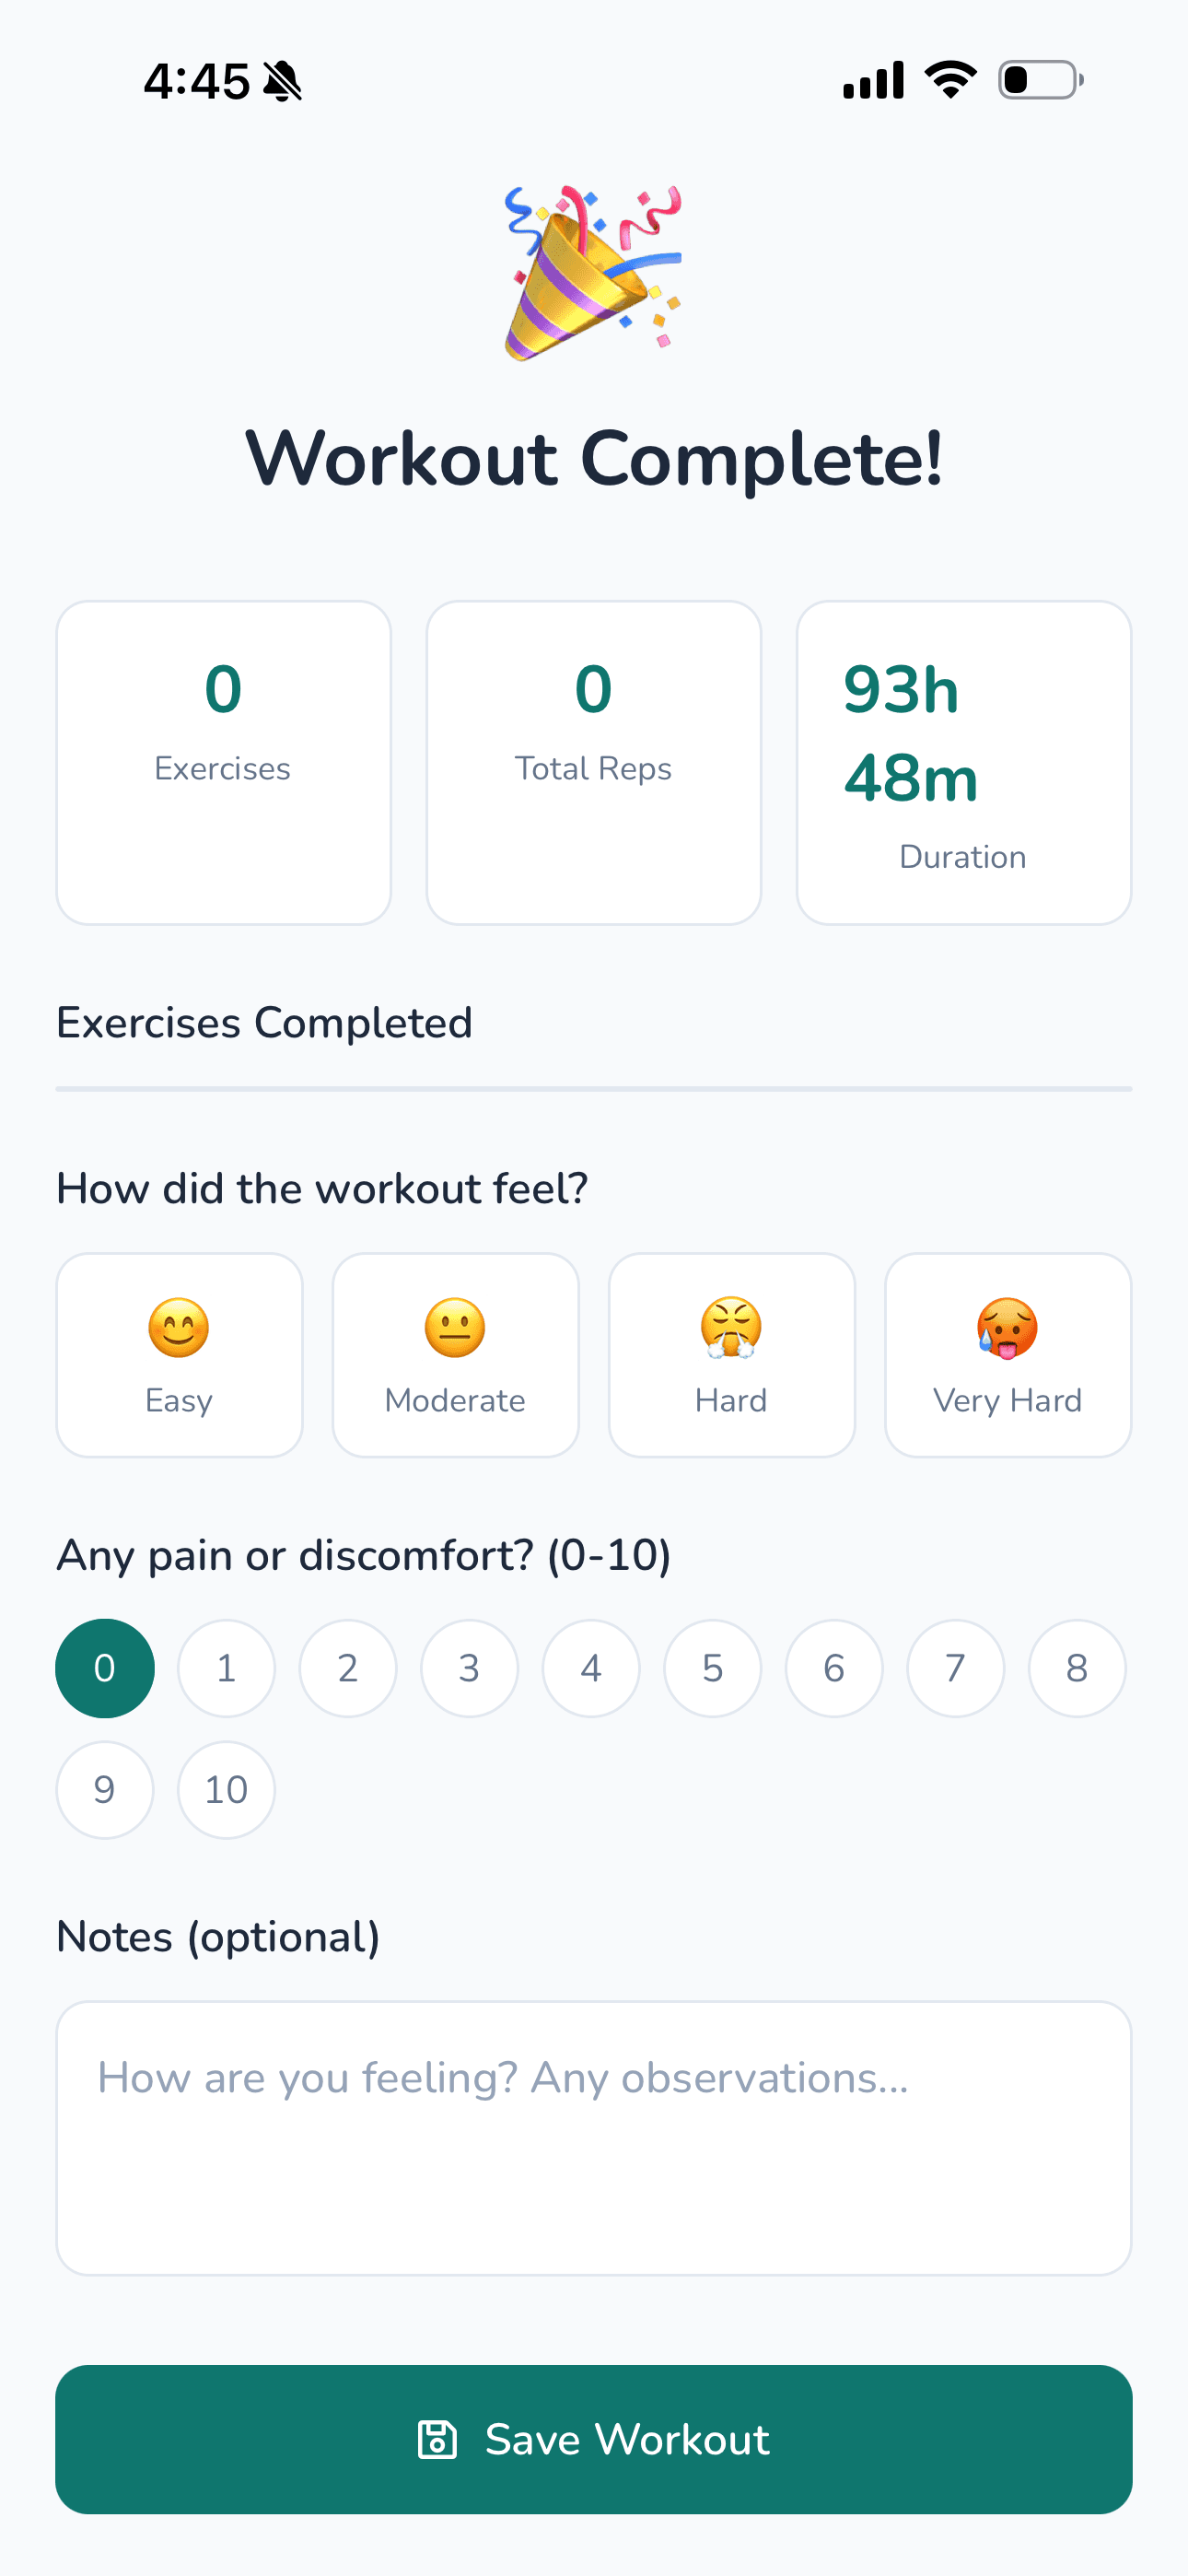Tap the floppy disk save icon
Viewport: 1188px width, 2576px height.
tap(437, 2440)
